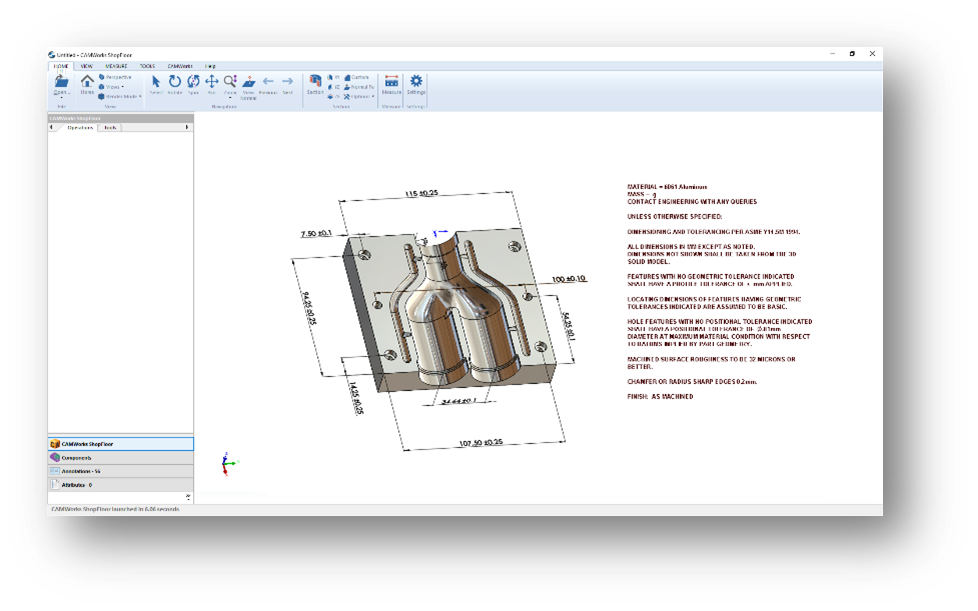This screenshot has height=611, width=978.
Task: Expand the Zoom tool dropdown arrow
Action: pyautogui.click(x=230, y=98)
